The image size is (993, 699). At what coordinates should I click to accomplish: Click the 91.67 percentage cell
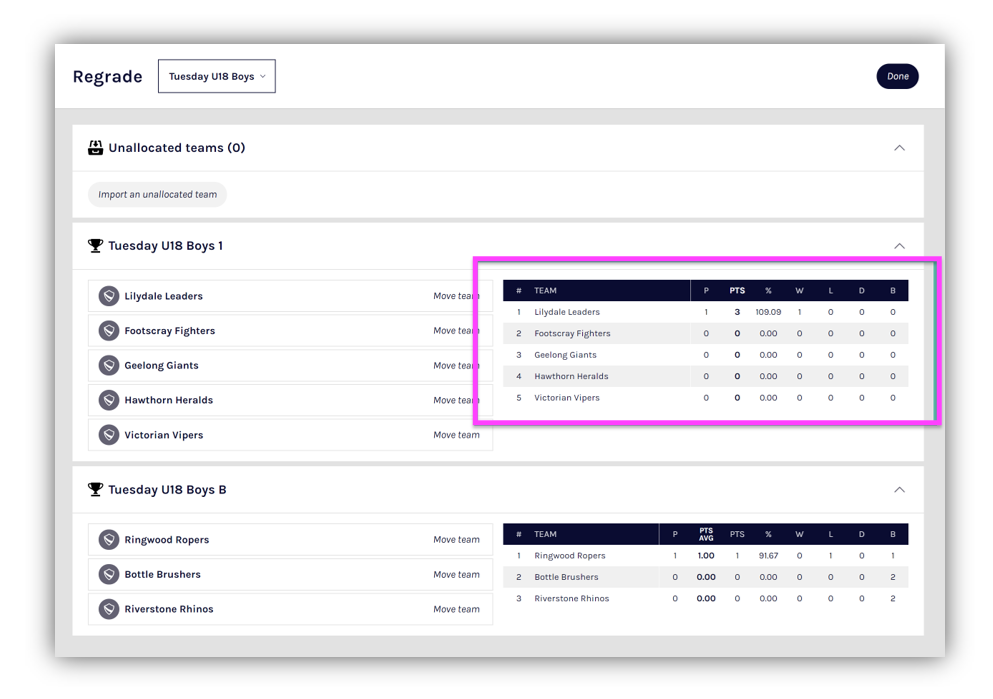point(768,556)
